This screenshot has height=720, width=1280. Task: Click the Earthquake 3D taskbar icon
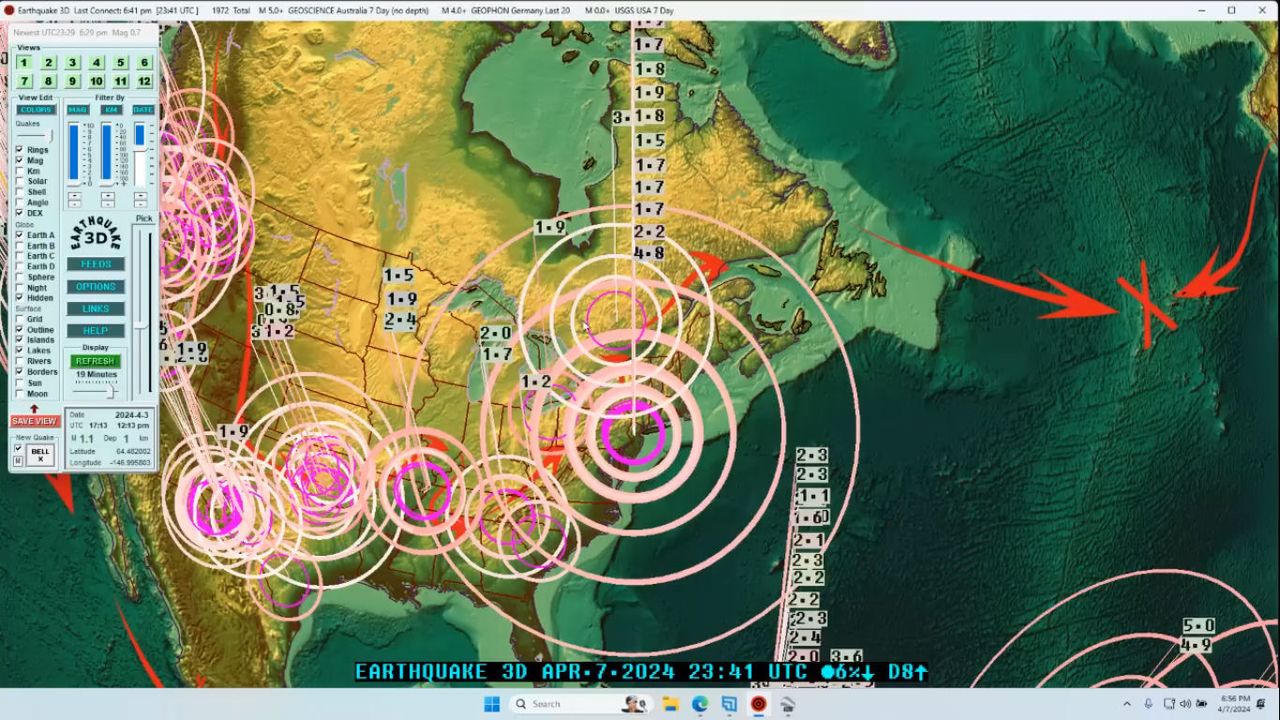pyautogui.click(x=758, y=704)
